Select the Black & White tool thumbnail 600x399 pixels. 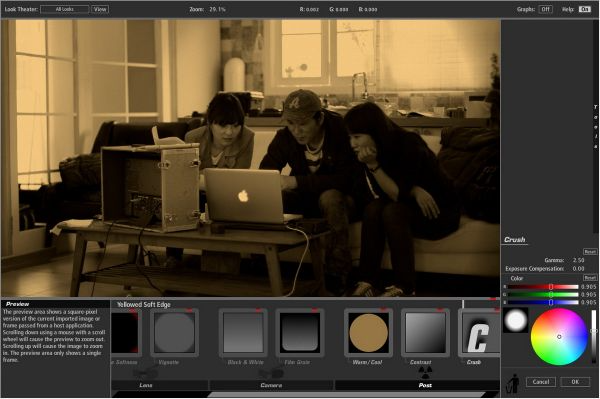click(x=243, y=333)
